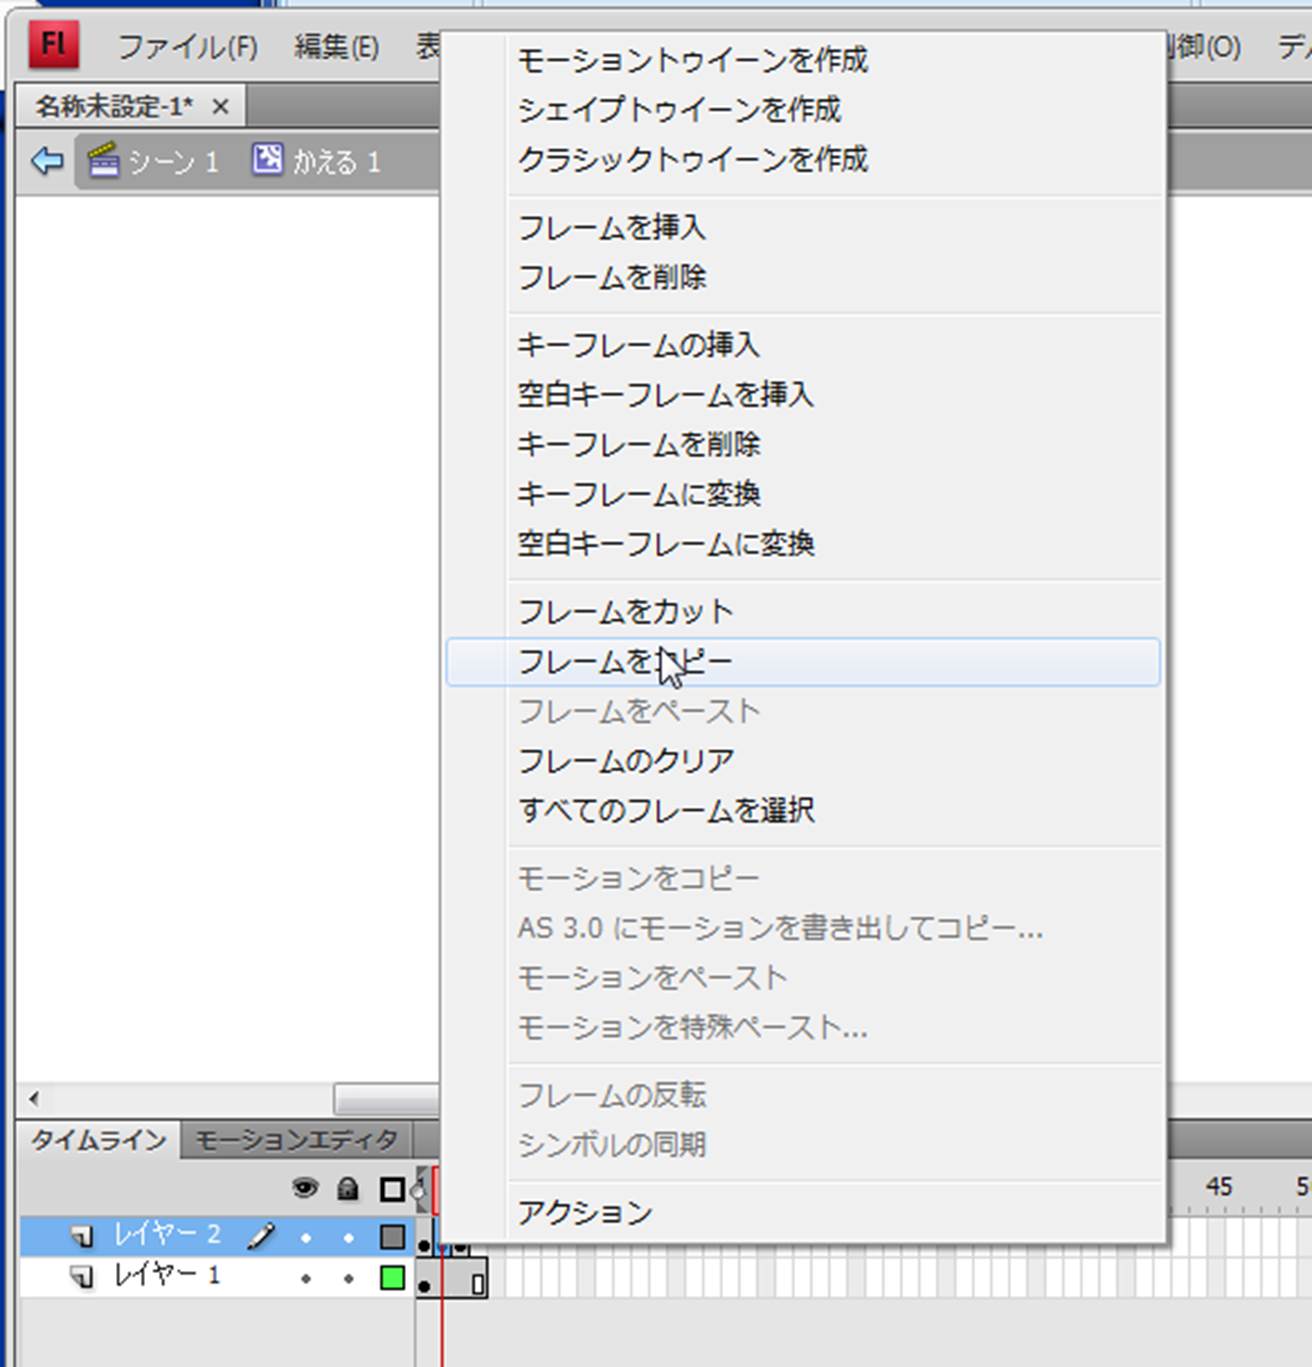Click the シーン 1 clapperboard icon
The width and height of the screenshot is (1312, 1367).
[x=104, y=161]
